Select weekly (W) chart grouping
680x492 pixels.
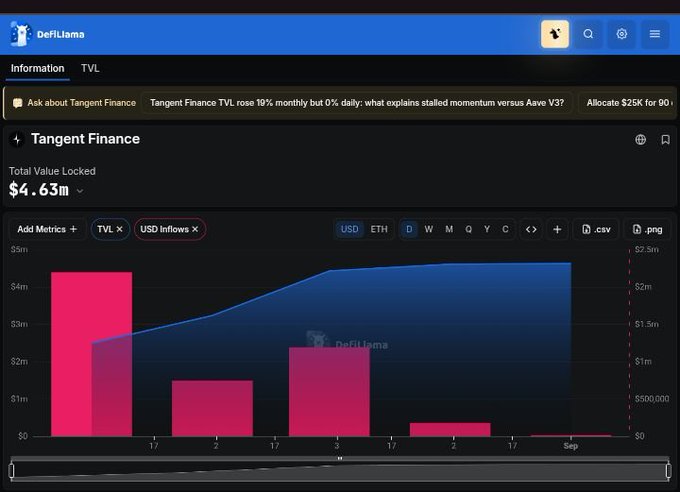pos(428,229)
